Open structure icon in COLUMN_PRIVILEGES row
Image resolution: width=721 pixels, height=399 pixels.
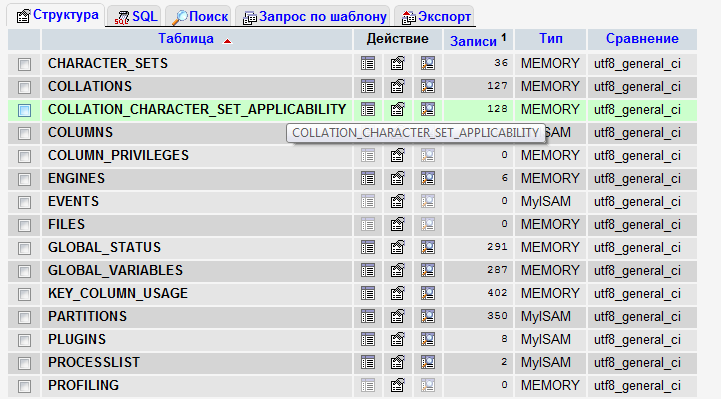(398, 155)
